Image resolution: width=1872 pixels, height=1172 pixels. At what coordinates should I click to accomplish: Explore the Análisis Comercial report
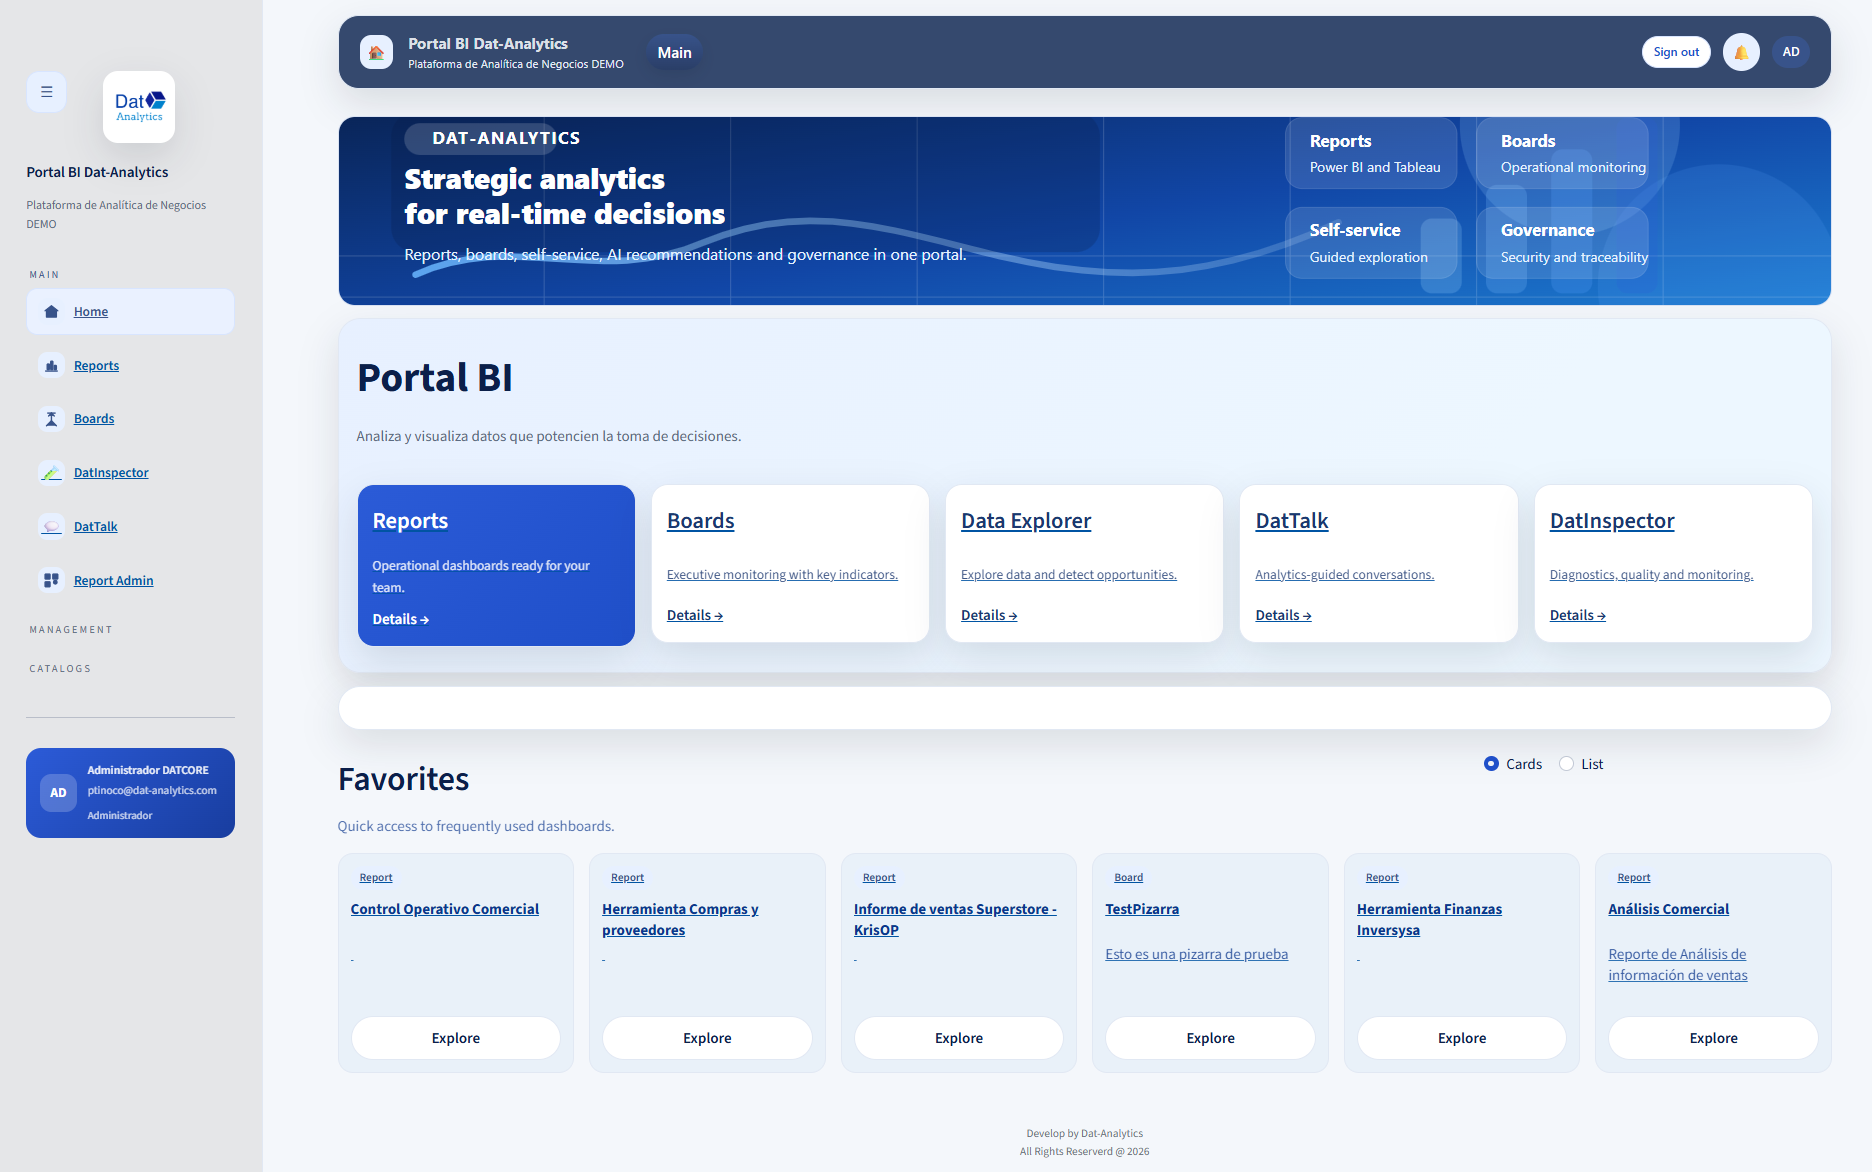coord(1713,1039)
